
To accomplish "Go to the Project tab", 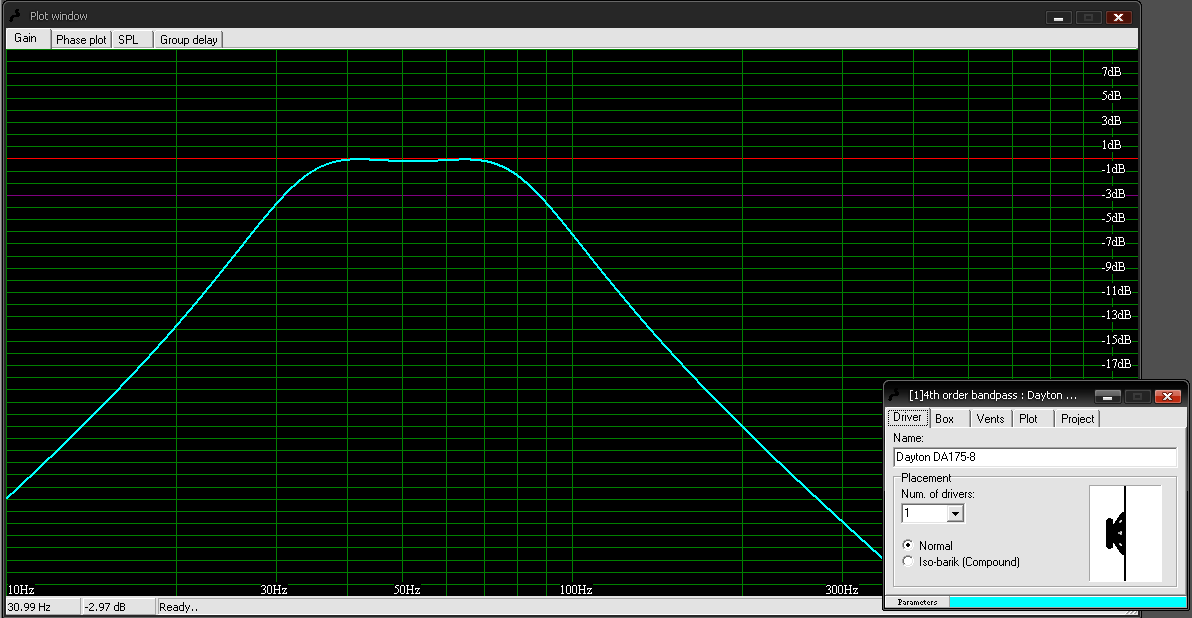I will [x=1077, y=419].
